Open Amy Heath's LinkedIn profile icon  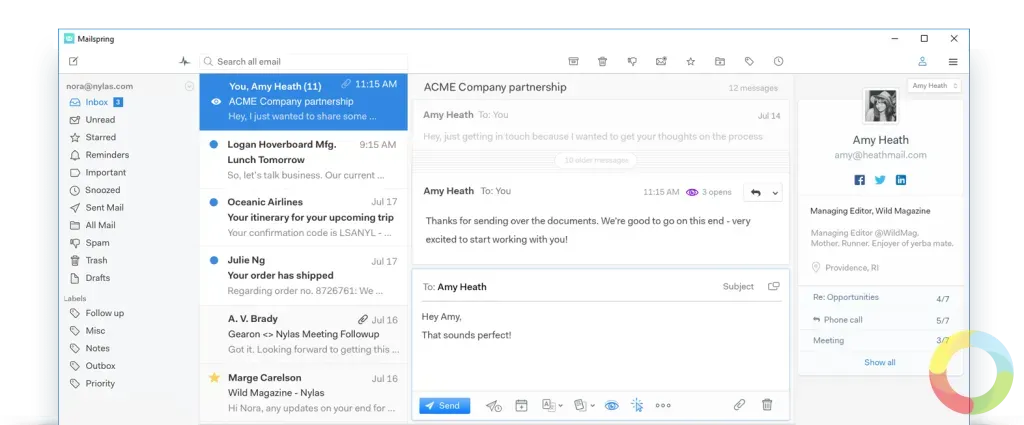pyautogui.click(x=901, y=180)
